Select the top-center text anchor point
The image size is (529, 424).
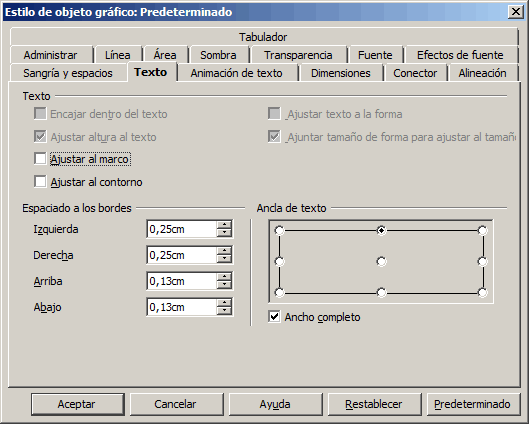[x=381, y=230]
